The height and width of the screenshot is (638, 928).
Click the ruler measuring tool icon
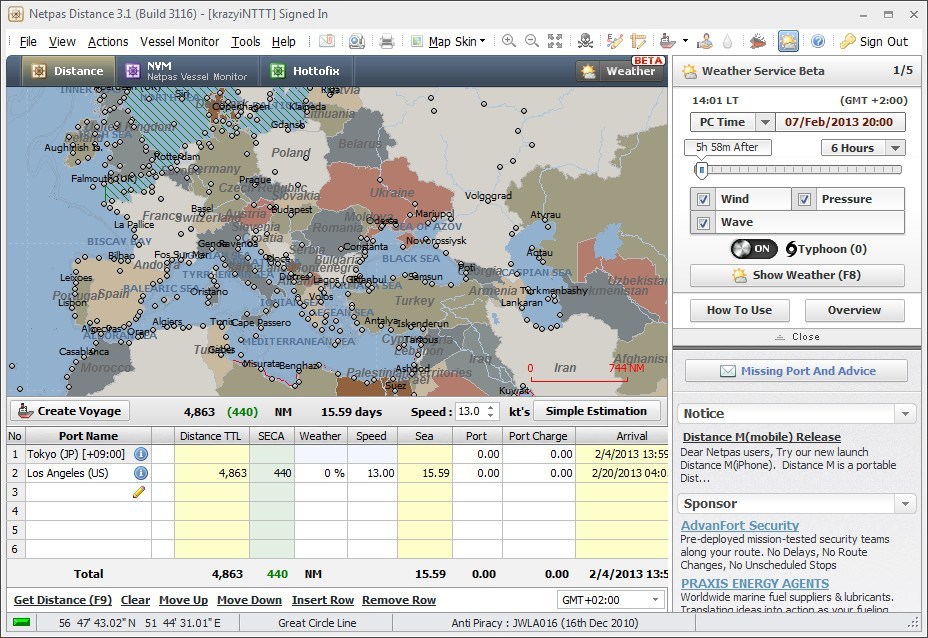click(x=639, y=41)
